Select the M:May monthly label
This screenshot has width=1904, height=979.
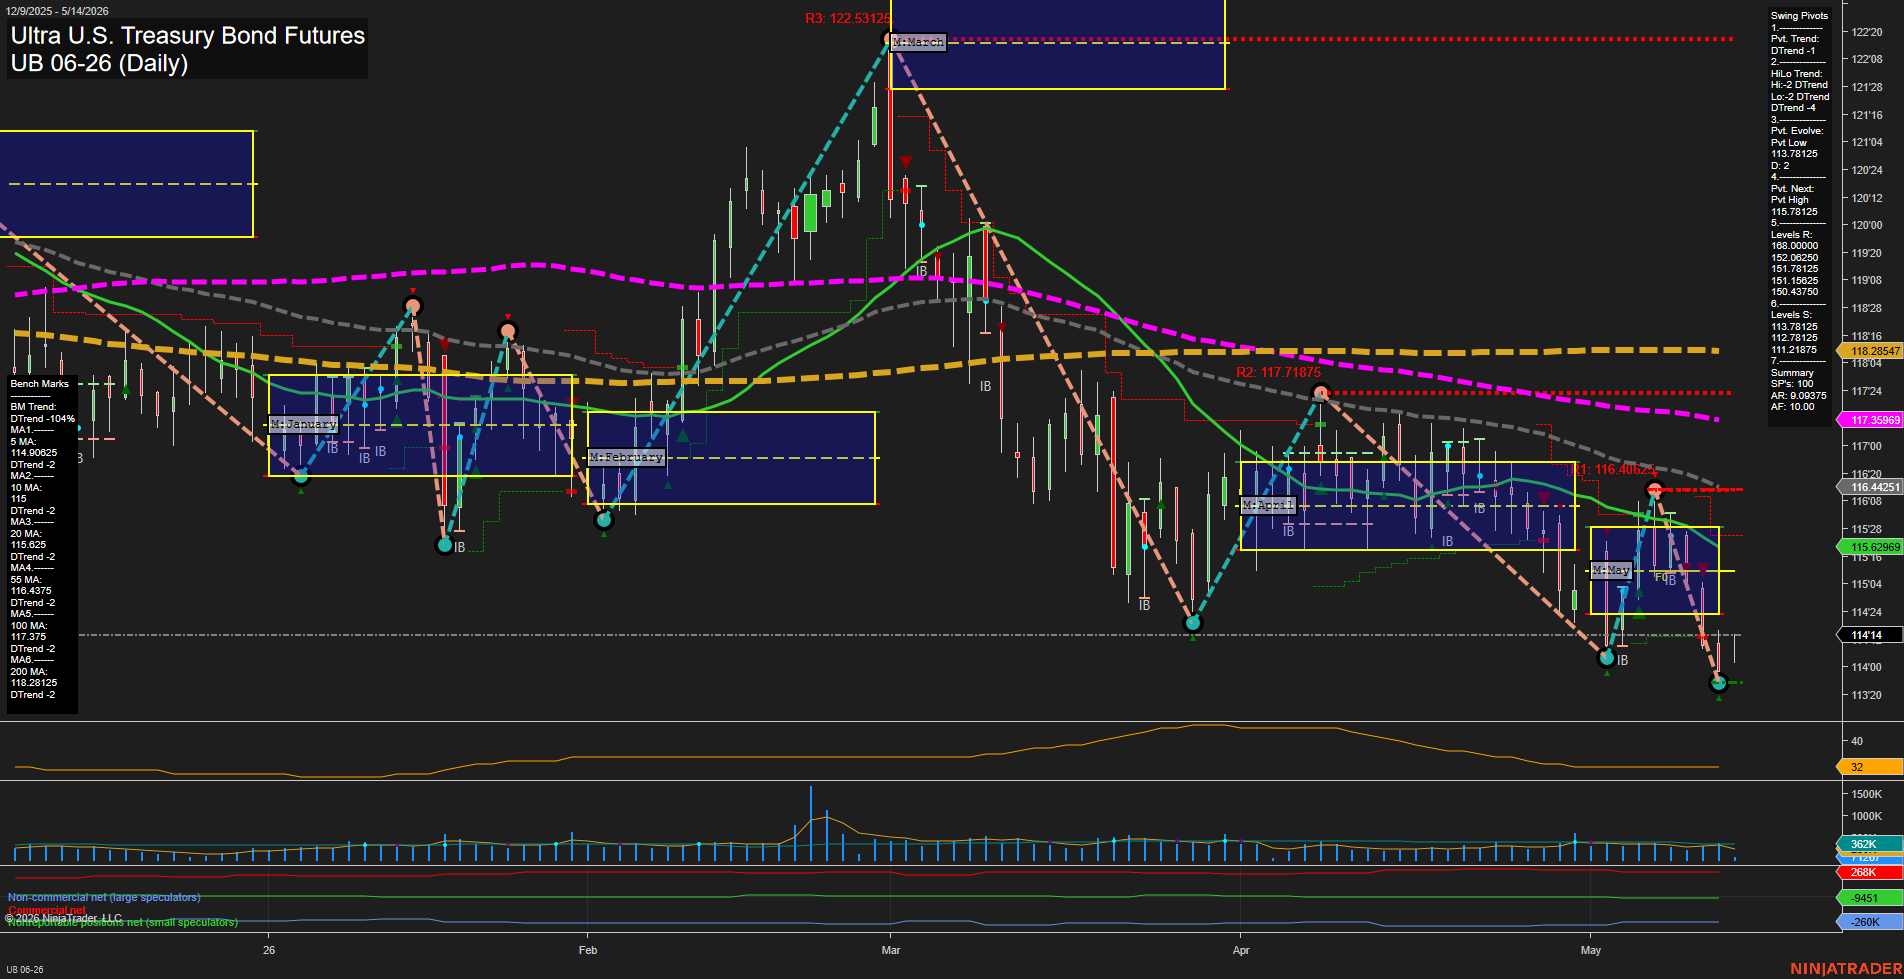pyautogui.click(x=1611, y=570)
